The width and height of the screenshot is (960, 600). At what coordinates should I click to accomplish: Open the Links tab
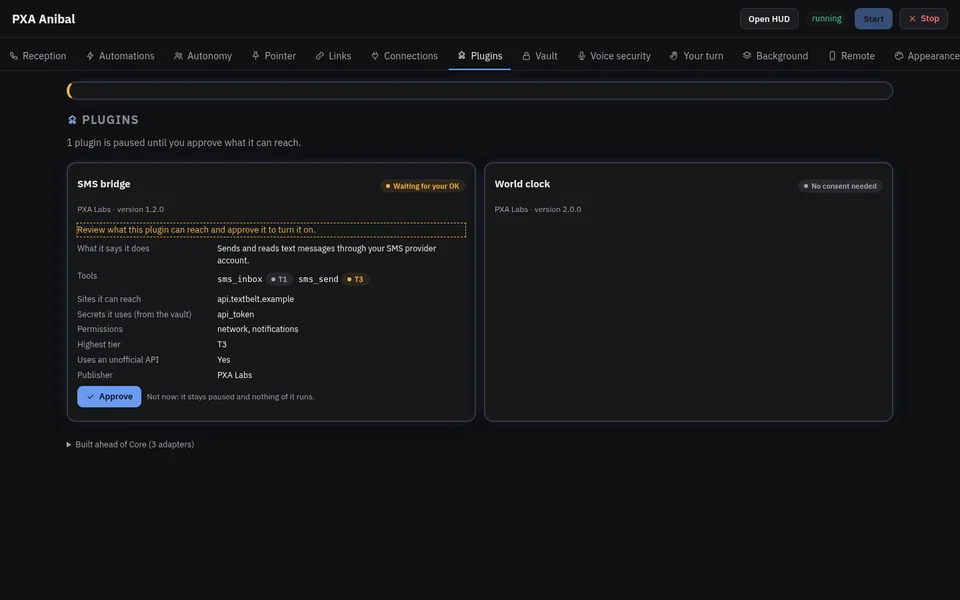point(333,56)
